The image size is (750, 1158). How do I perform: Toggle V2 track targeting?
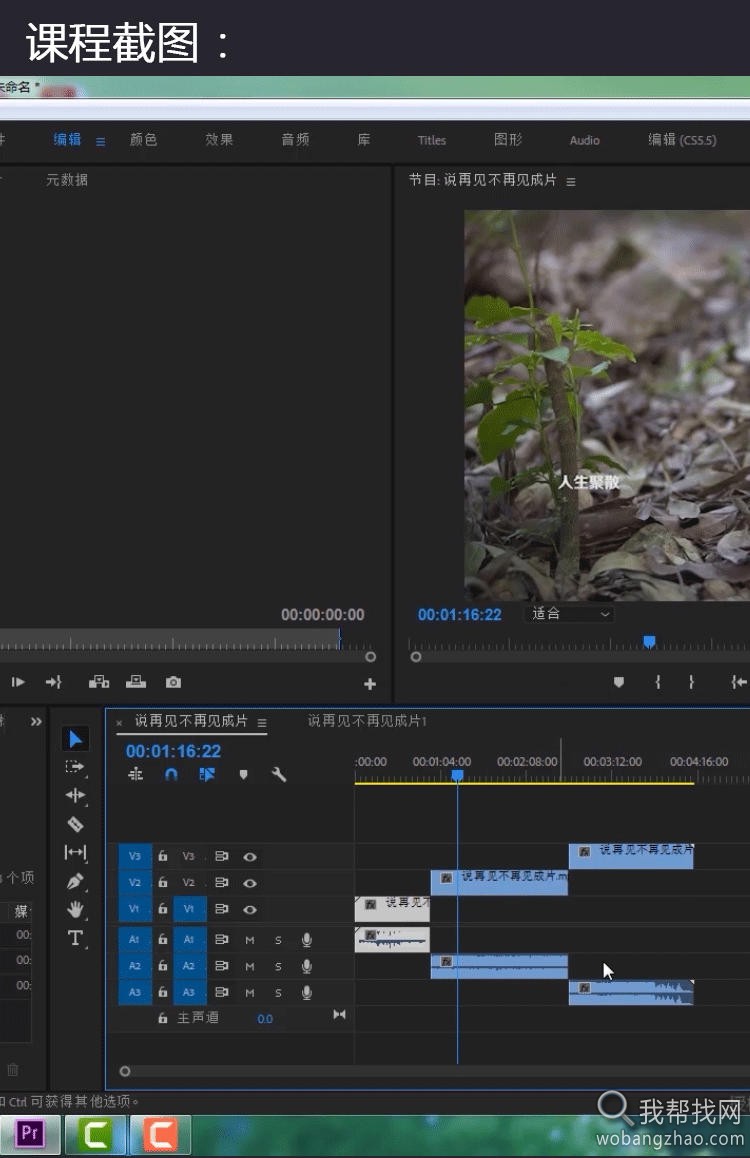[x=189, y=883]
